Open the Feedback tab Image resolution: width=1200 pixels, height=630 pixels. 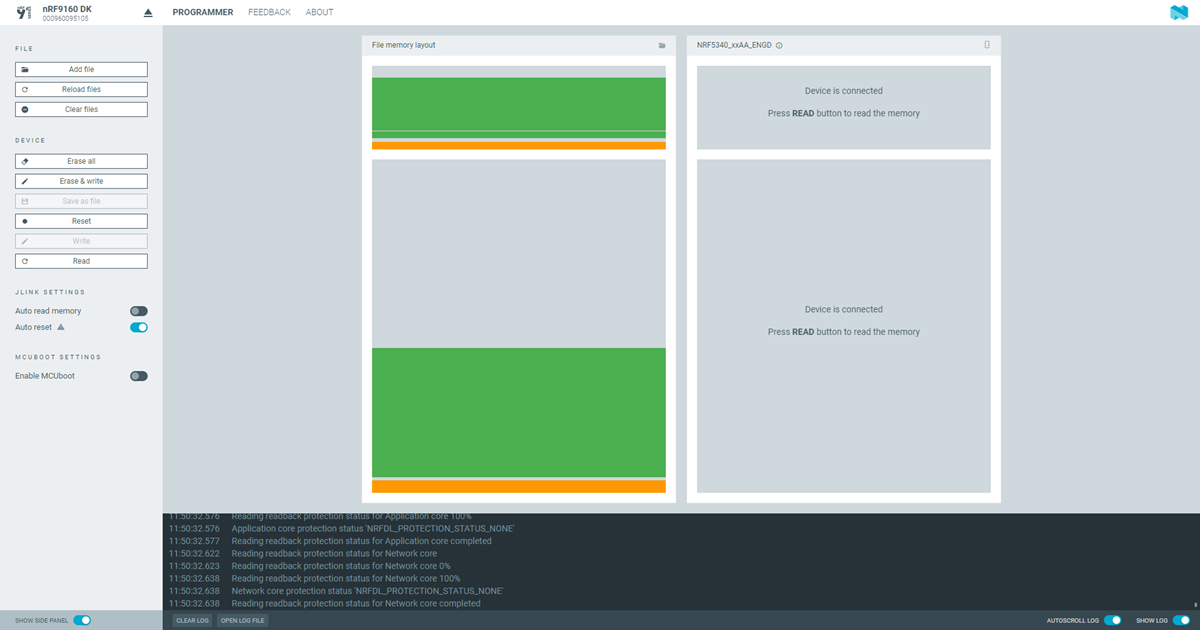(x=269, y=13)
